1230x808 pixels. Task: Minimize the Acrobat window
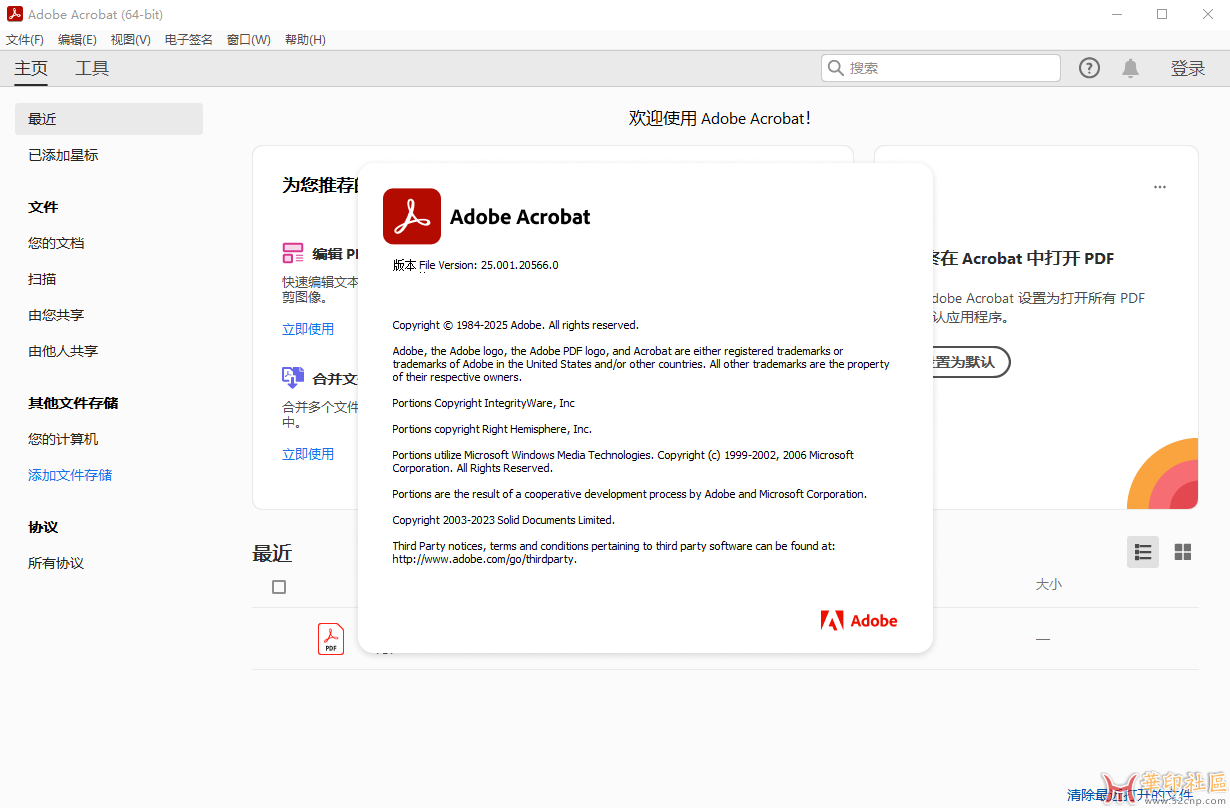(x=1116, y=14)
